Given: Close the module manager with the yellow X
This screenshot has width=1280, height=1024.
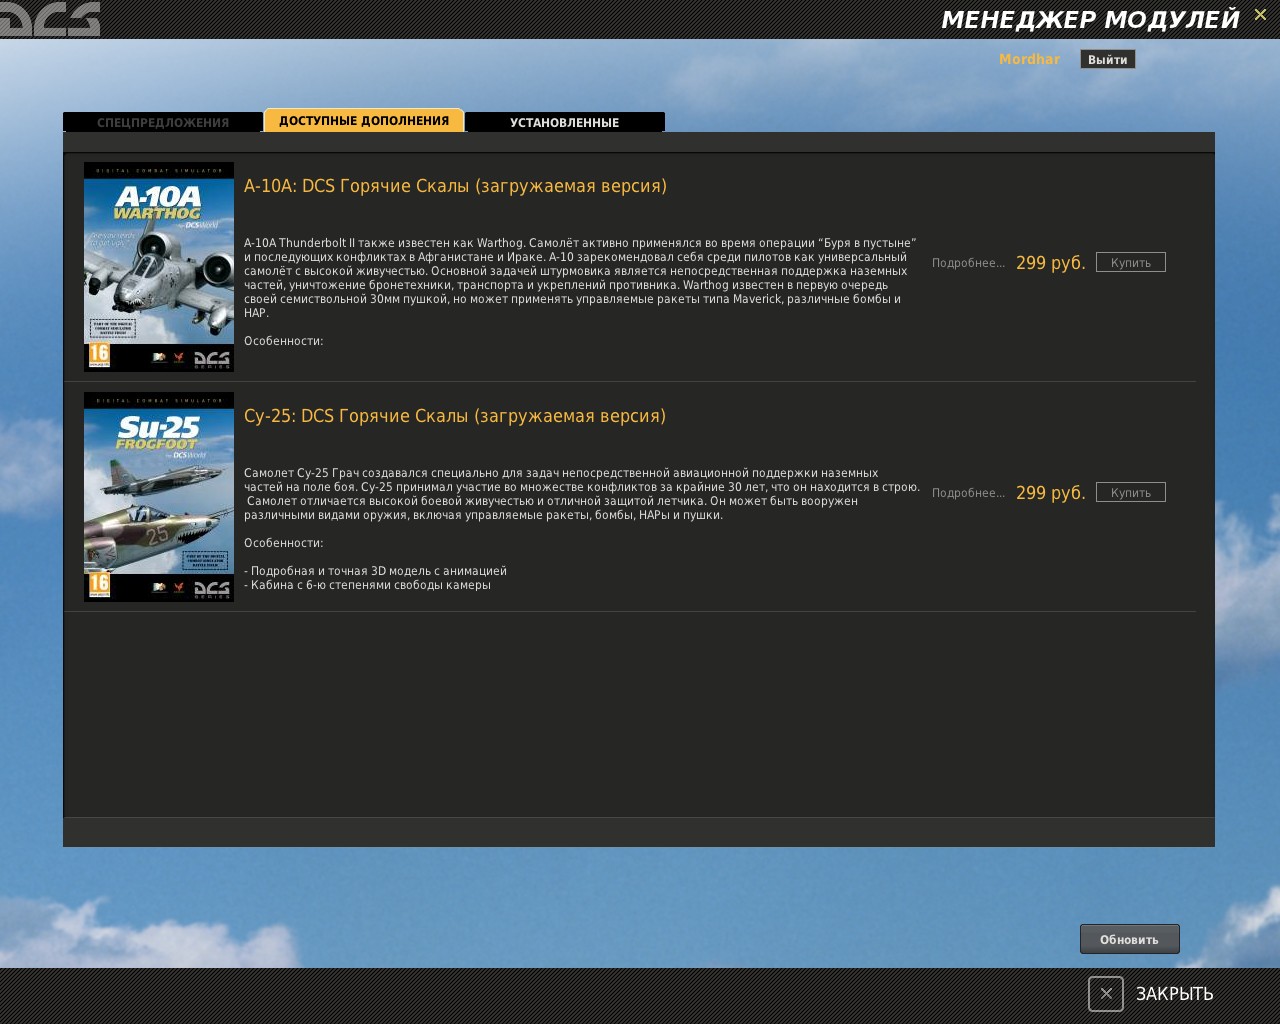Looking at the screenshot, I should (x=1260, y=14).
